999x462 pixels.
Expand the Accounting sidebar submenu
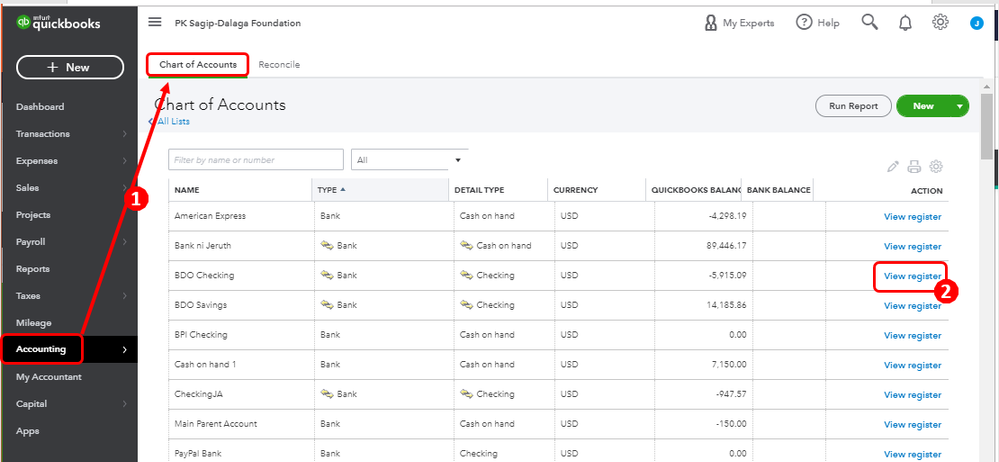[124, 350]
